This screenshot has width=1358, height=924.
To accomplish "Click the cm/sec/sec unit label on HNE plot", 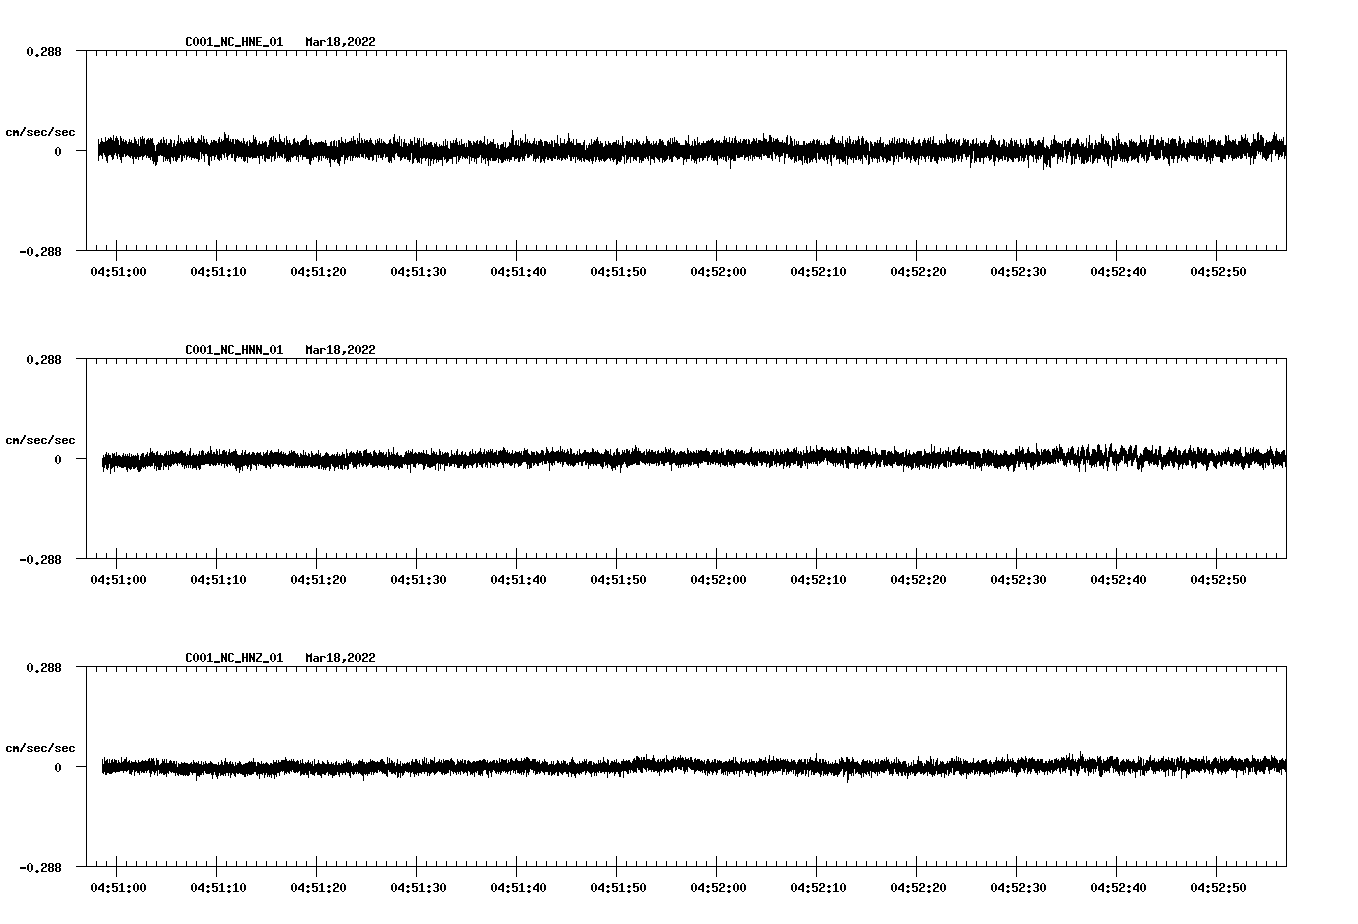I will point(41,132).
